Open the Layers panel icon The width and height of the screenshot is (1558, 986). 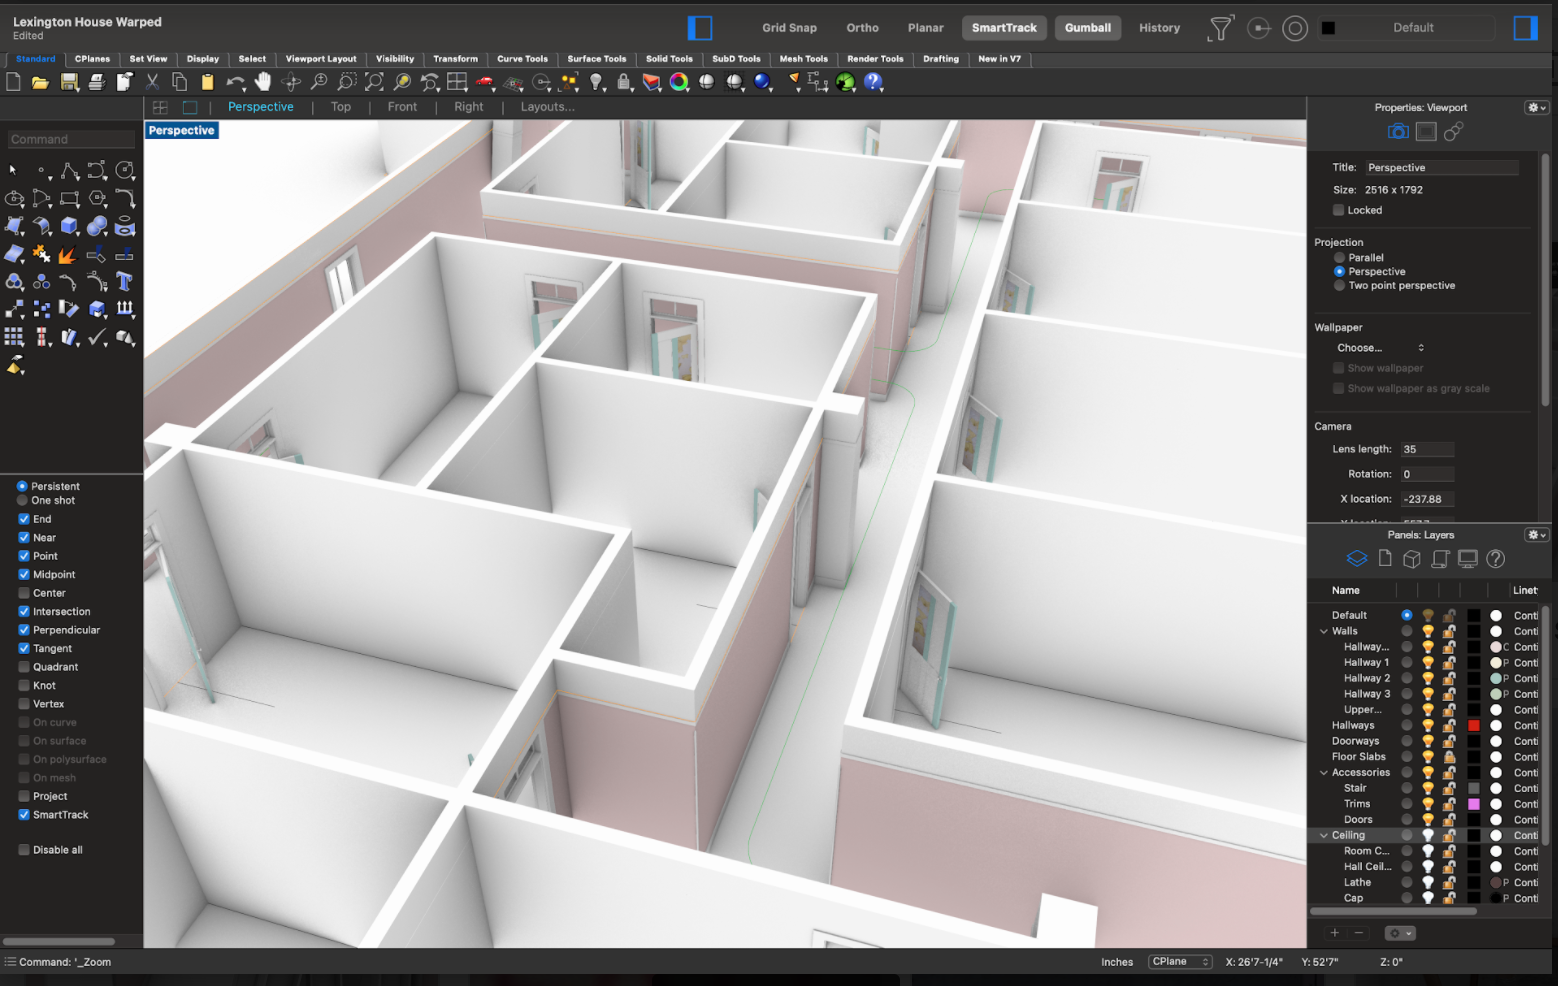1356,559
